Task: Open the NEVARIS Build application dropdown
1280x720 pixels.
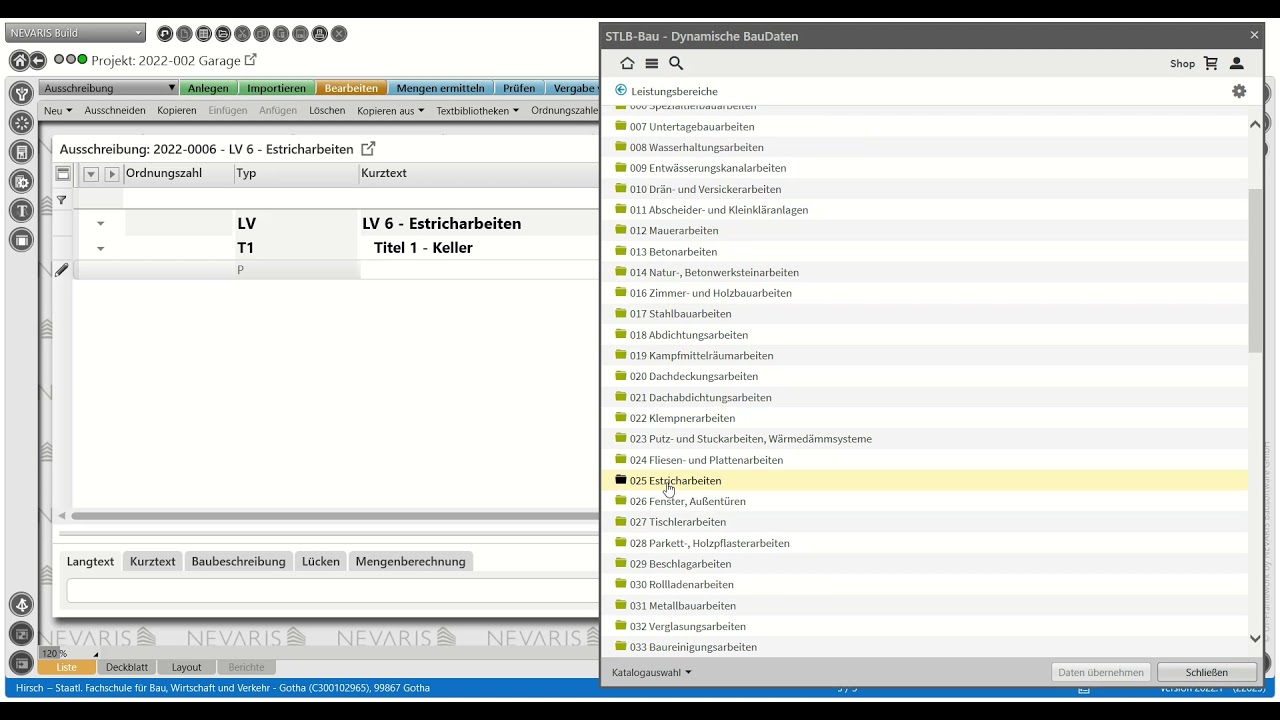Action: point(76,33)
